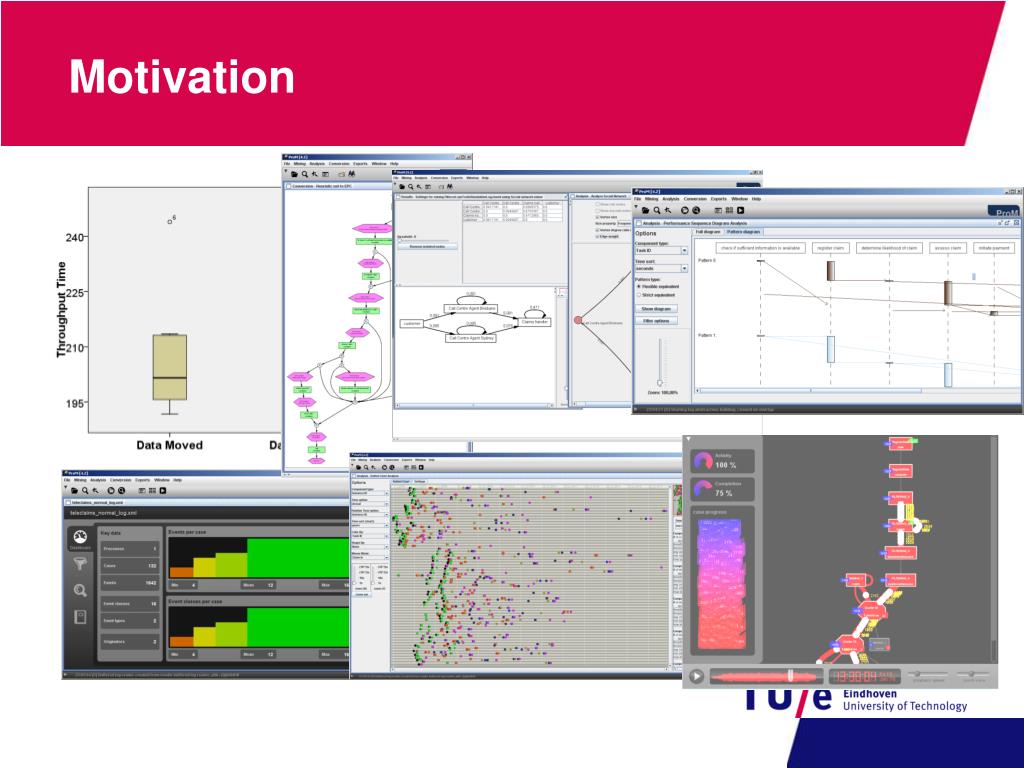Click second round icon in log dashboard toolbar
The image size is (1024, 768).
(x=121, y=490)
